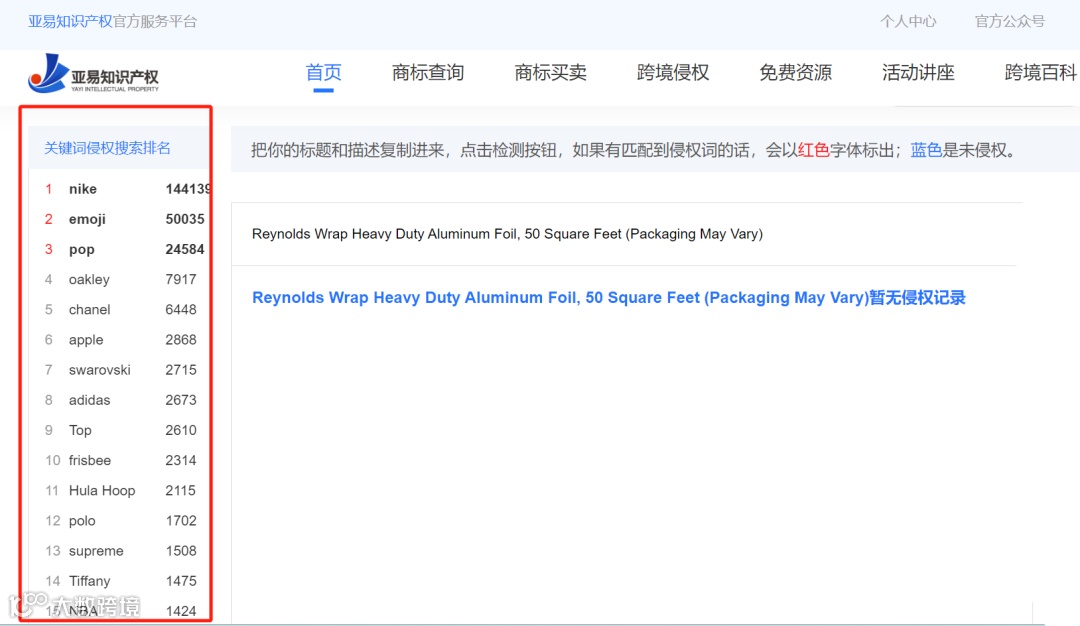Image resolution: width=1080 pixels, height=626 pixels.
Task: Open 个人中心 link
Action: point(908,21)
